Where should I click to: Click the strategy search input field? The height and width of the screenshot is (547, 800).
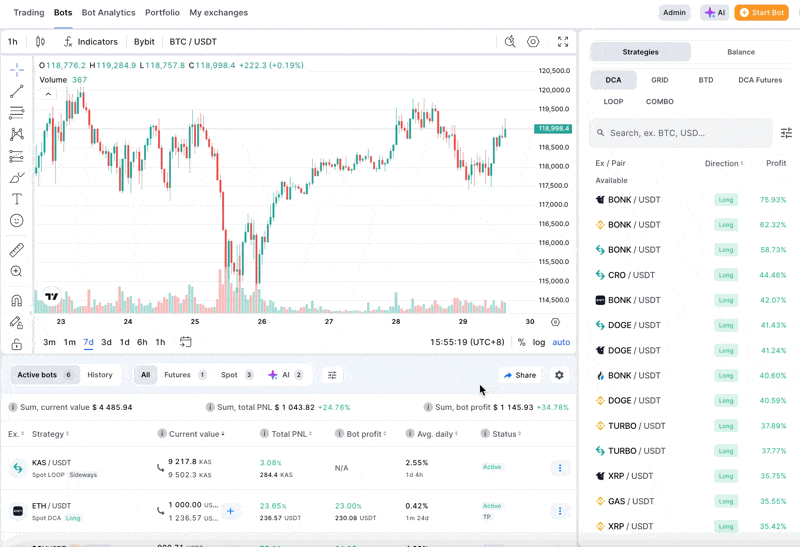pyautogui.click(x=684, y=133)
